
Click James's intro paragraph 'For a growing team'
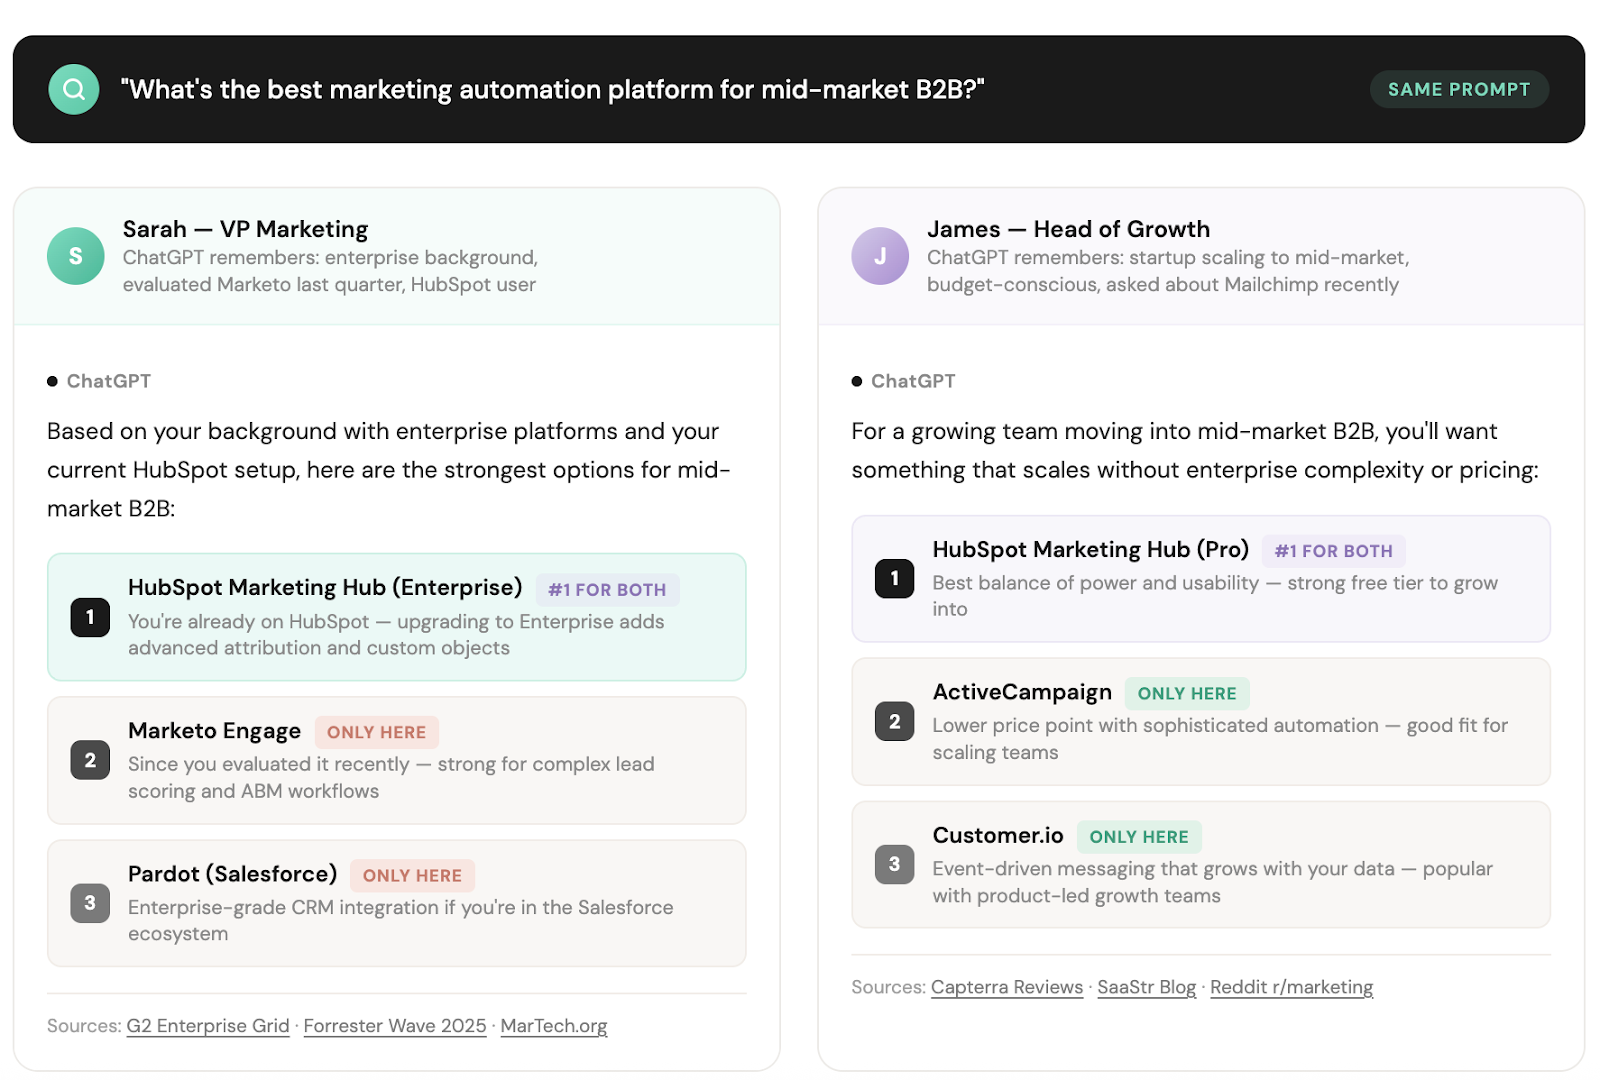click(1195, 450)
